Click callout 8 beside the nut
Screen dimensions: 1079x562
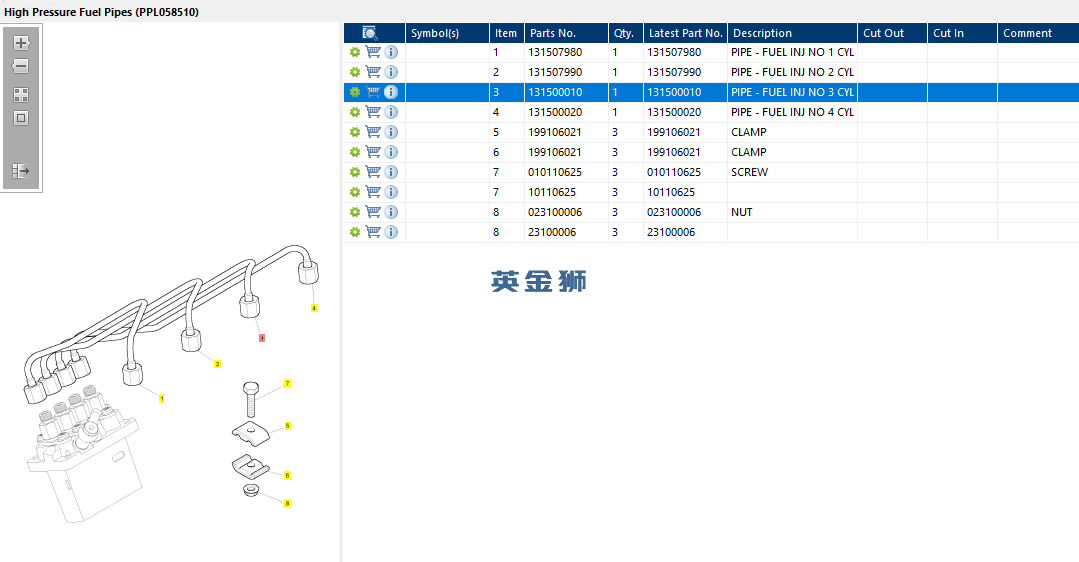(288, 503)
